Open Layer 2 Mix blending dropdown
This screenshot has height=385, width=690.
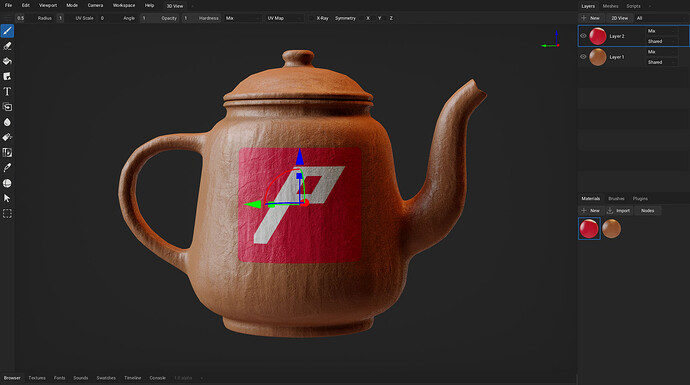click(x=661, y=31)
